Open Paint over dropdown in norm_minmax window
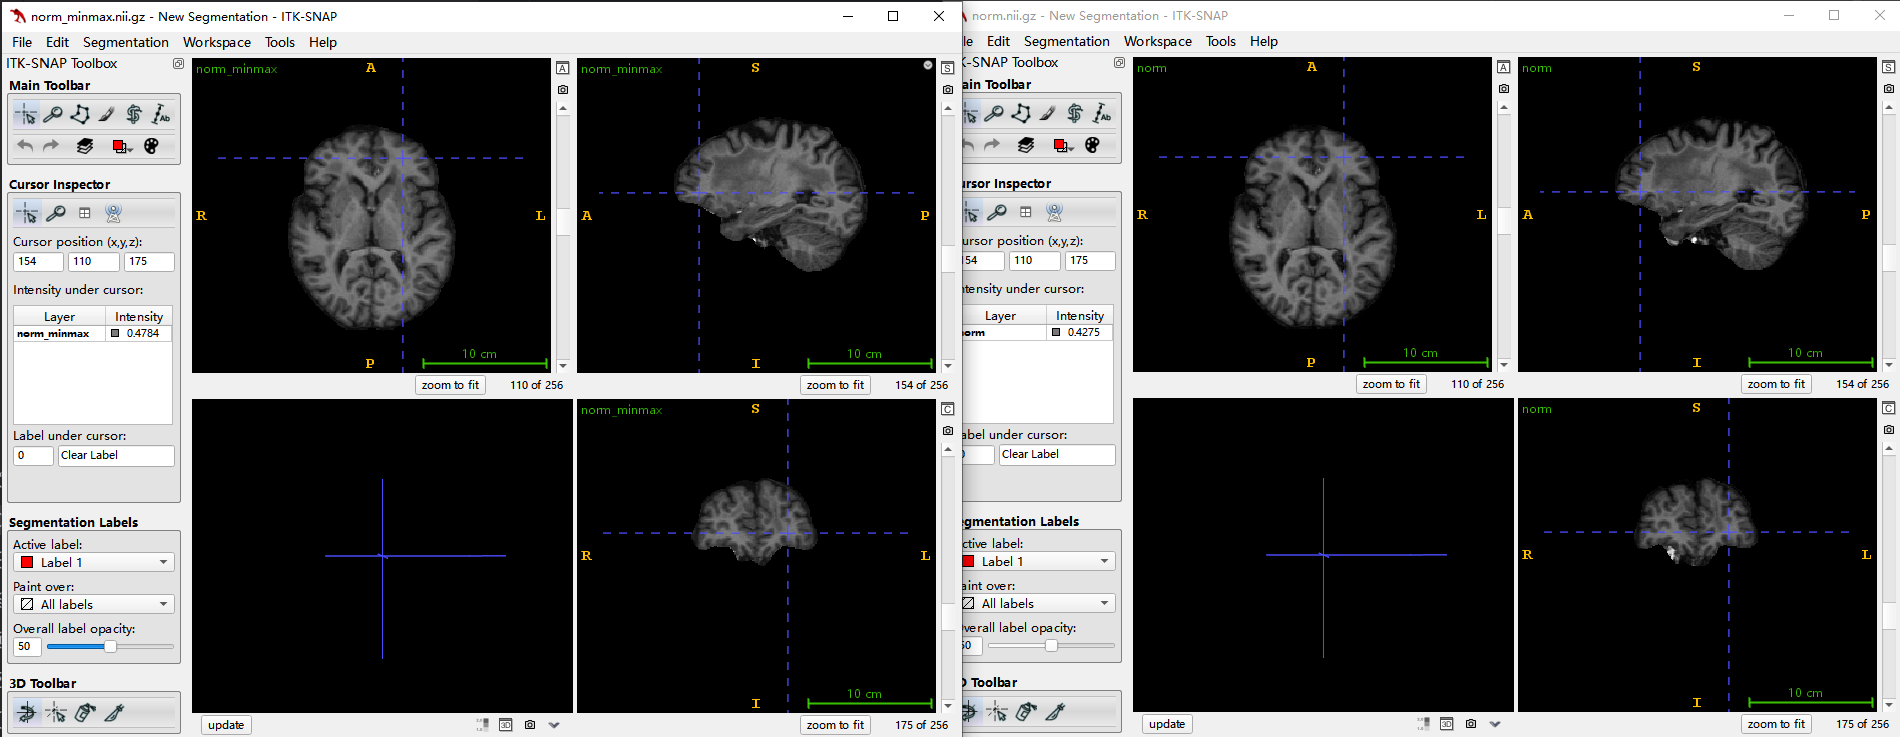The width and height of the screenshot is (1900, 737). pos(94,605)
